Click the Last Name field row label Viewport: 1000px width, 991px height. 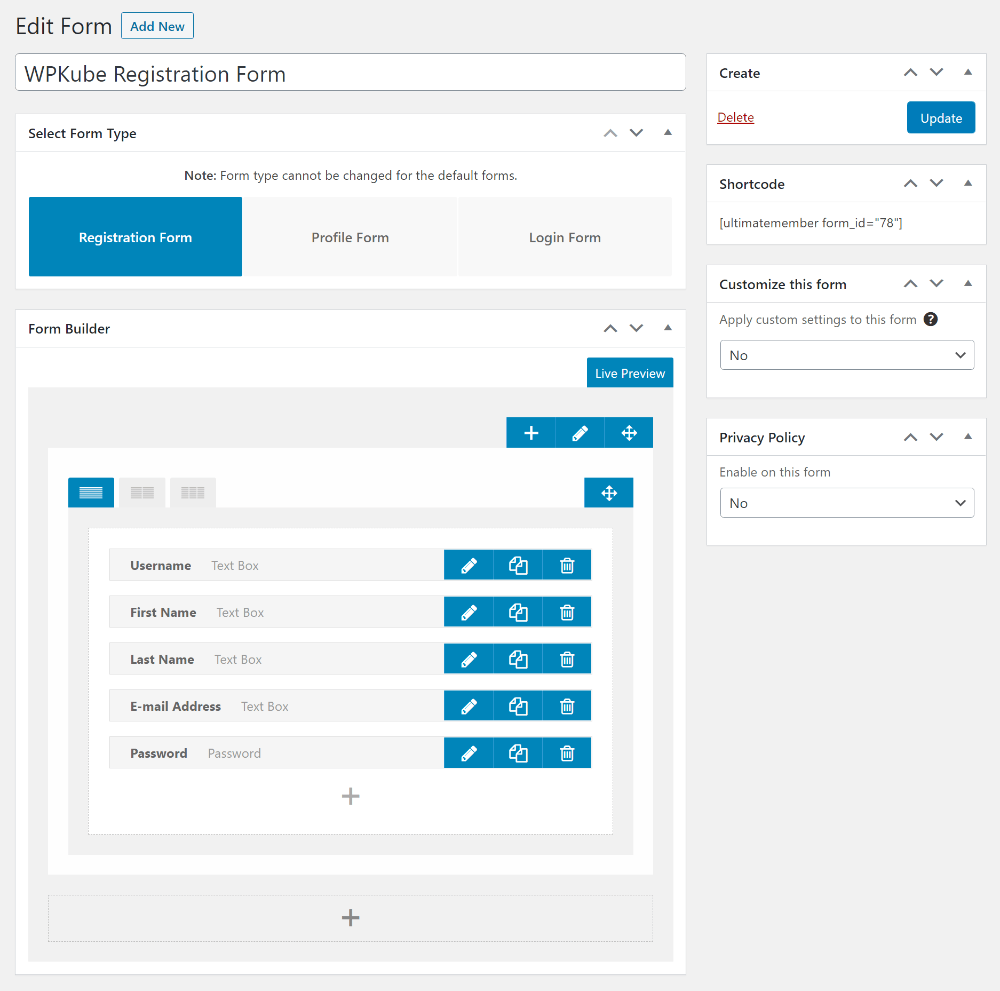[x=162, y=659]
